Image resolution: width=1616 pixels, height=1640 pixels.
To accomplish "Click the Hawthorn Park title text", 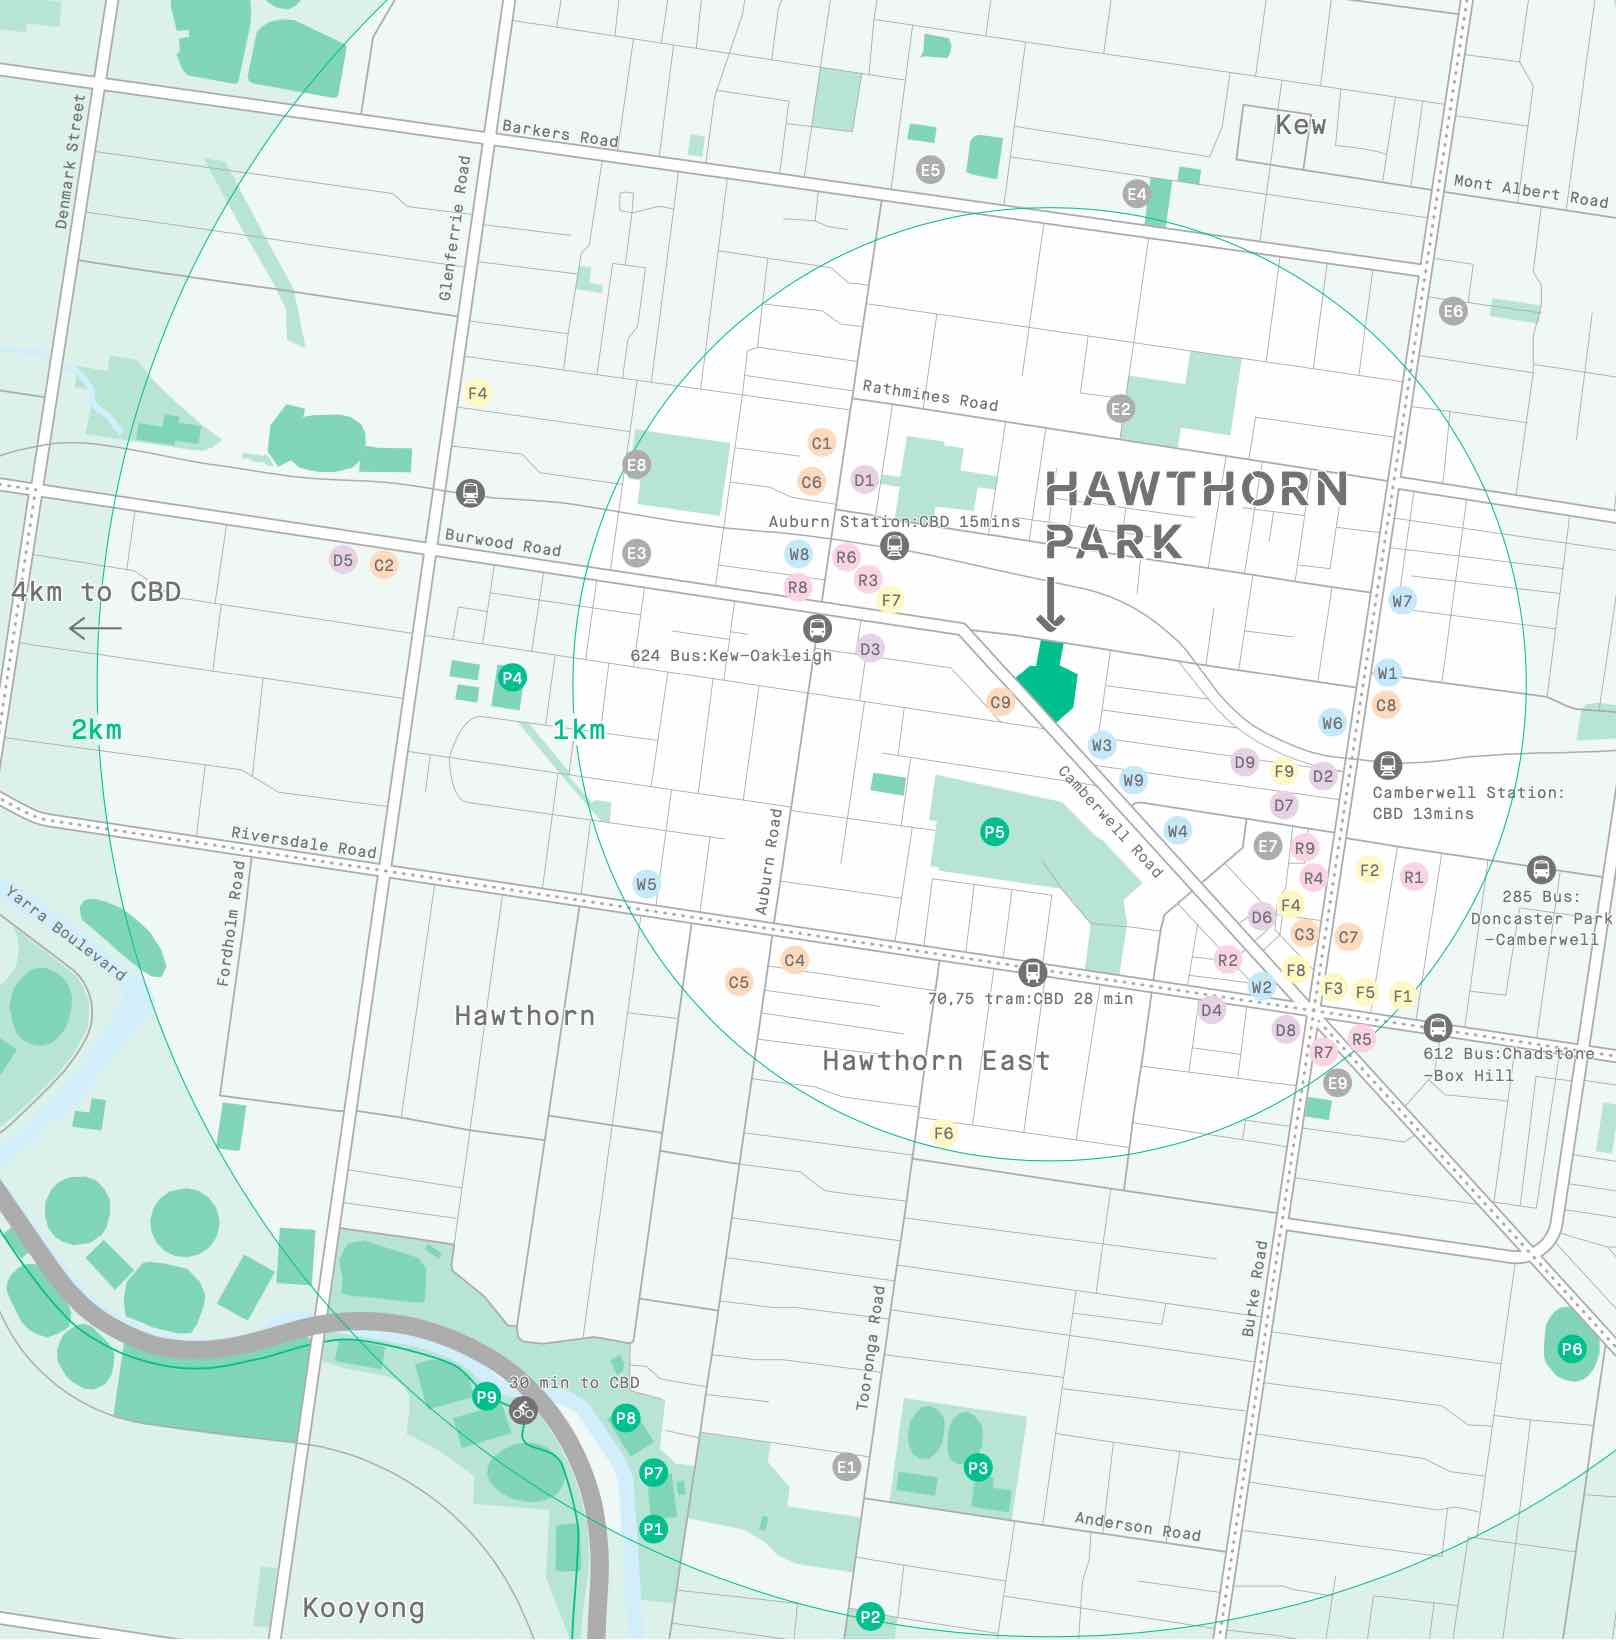I will point(1195,515).
